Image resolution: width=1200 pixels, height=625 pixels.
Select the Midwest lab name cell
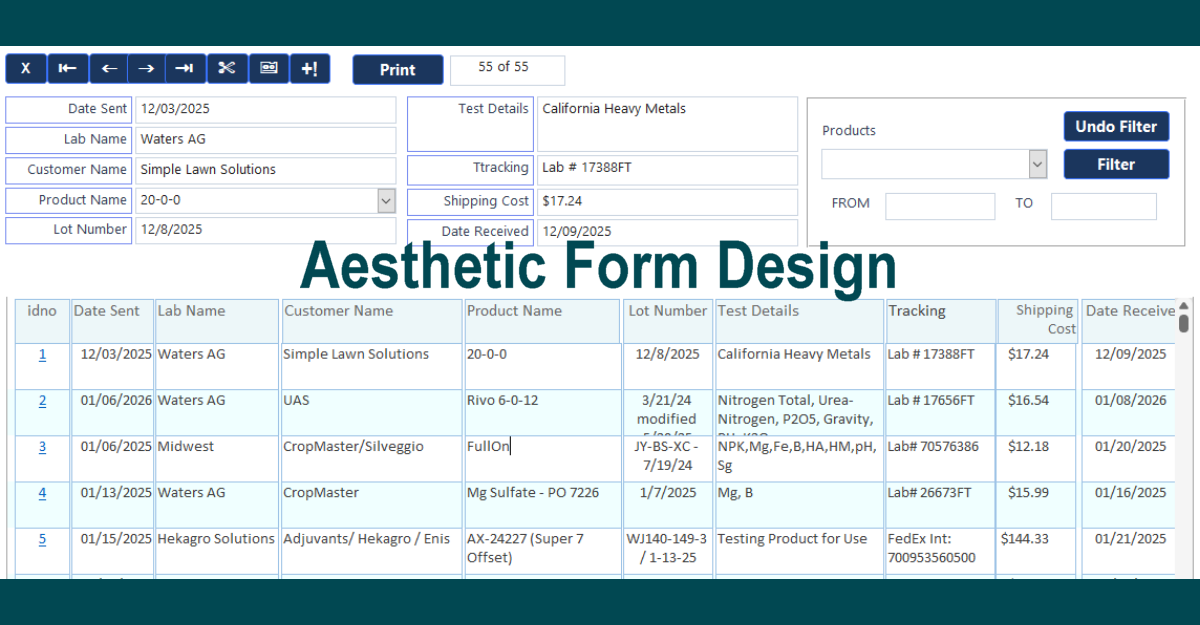[x=216, y=458]
